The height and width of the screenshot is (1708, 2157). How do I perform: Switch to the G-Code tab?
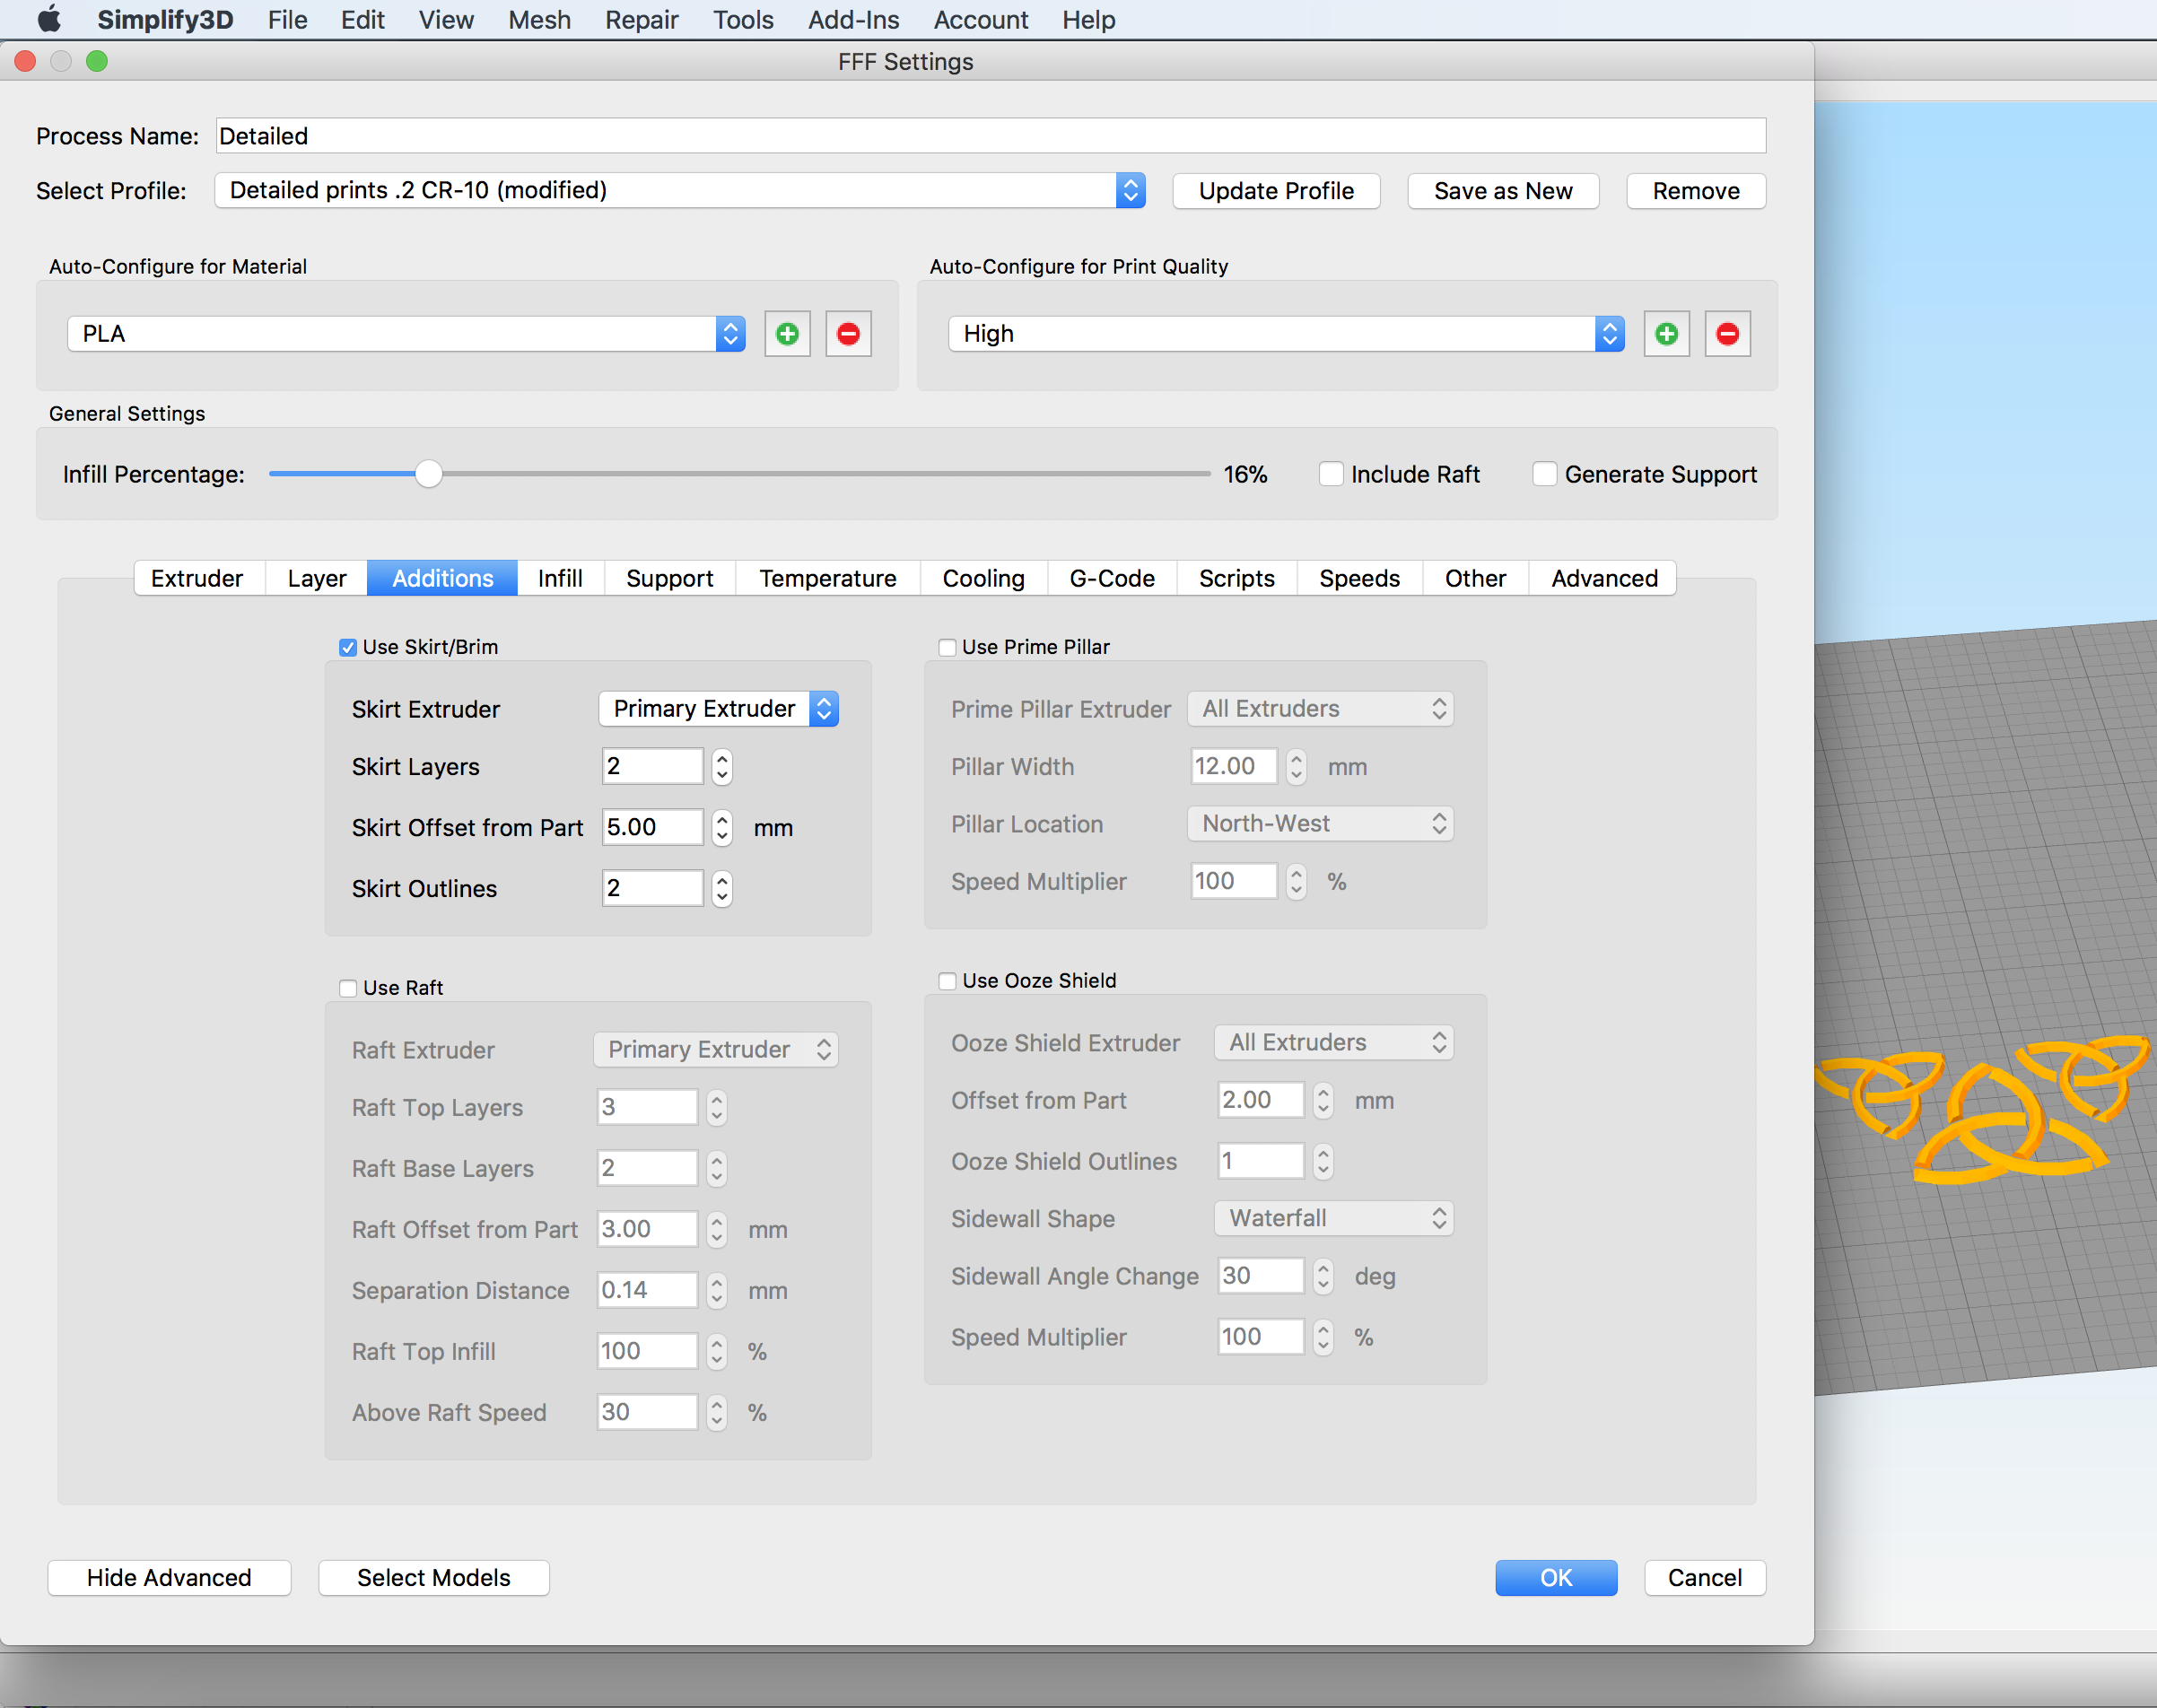pyautogui.click(x=1112, y=578)
